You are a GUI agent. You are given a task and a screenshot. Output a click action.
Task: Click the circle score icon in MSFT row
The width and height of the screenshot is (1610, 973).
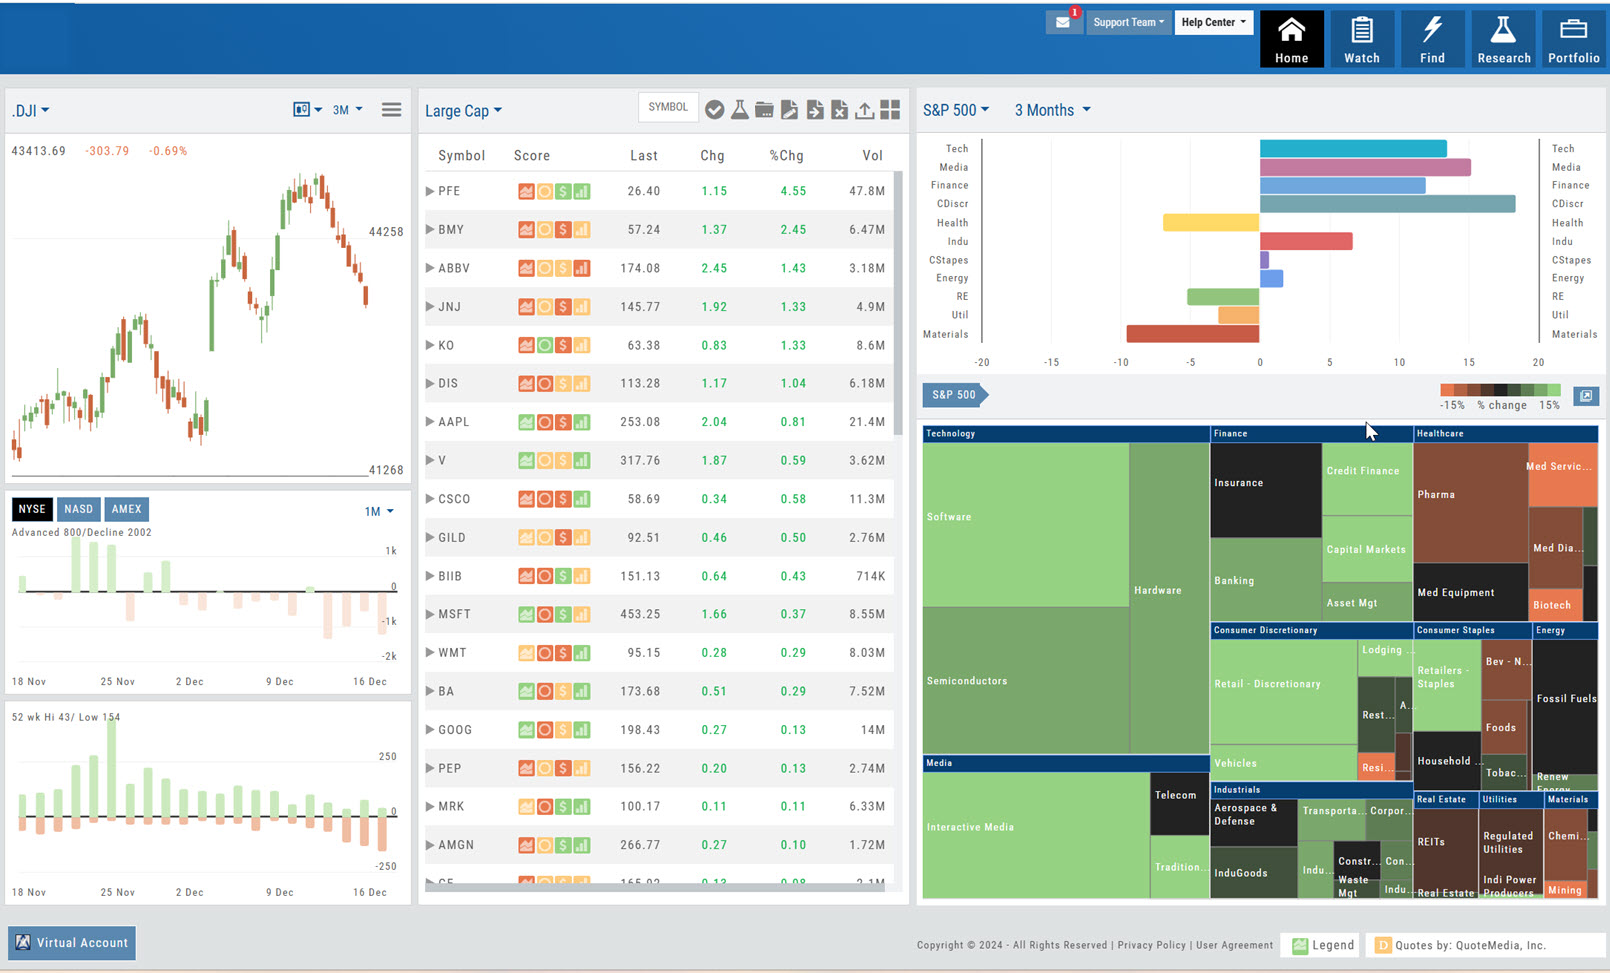tap(545, 614)
